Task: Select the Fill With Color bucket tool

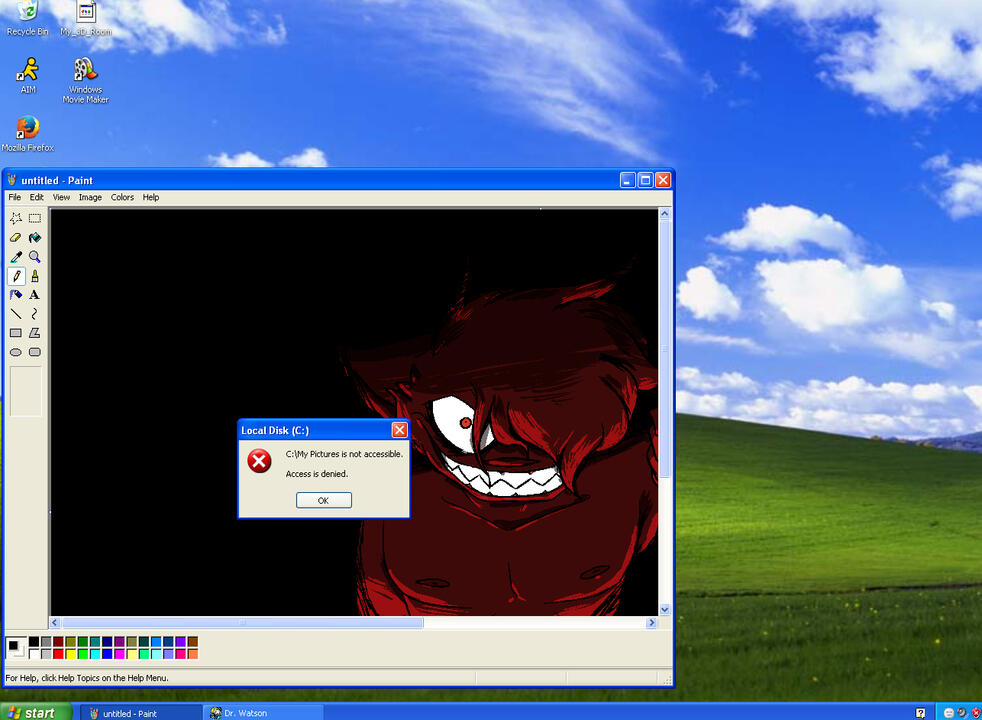Action: [35, 238]
